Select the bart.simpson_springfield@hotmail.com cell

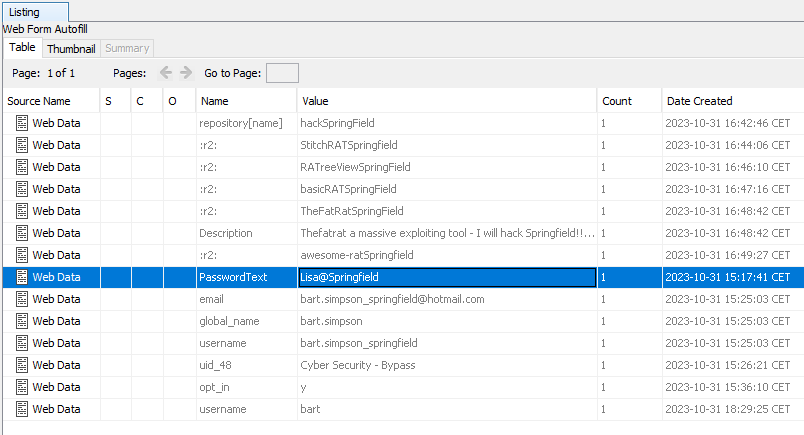point(392,299)
